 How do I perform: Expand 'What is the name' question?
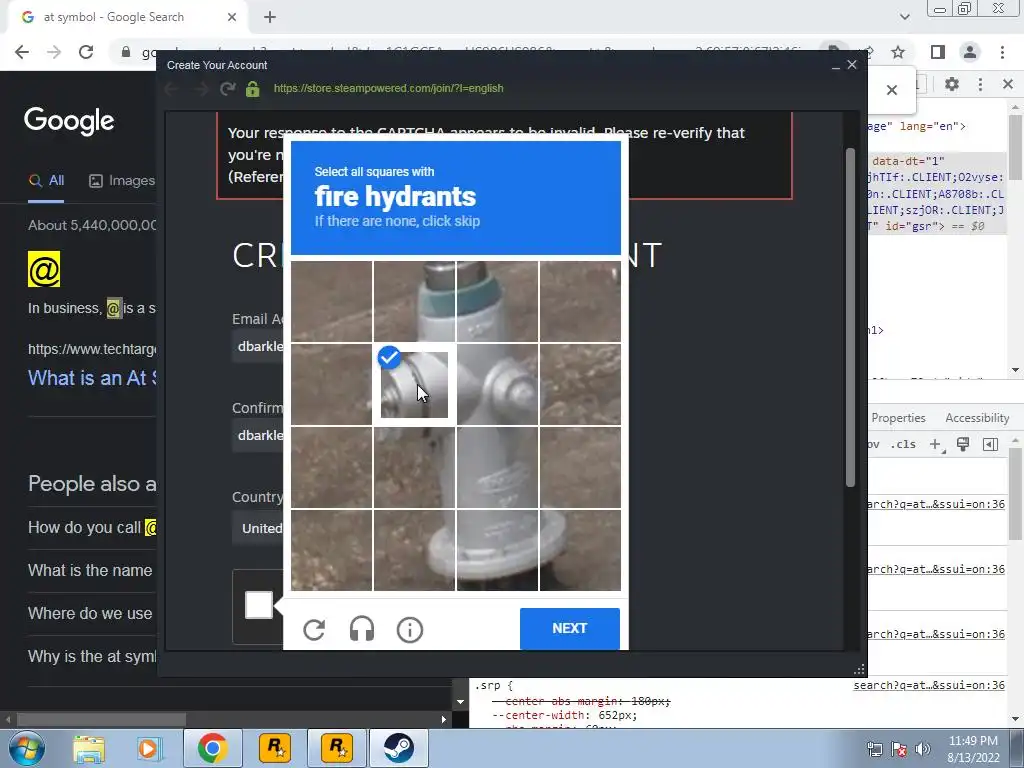92,571
